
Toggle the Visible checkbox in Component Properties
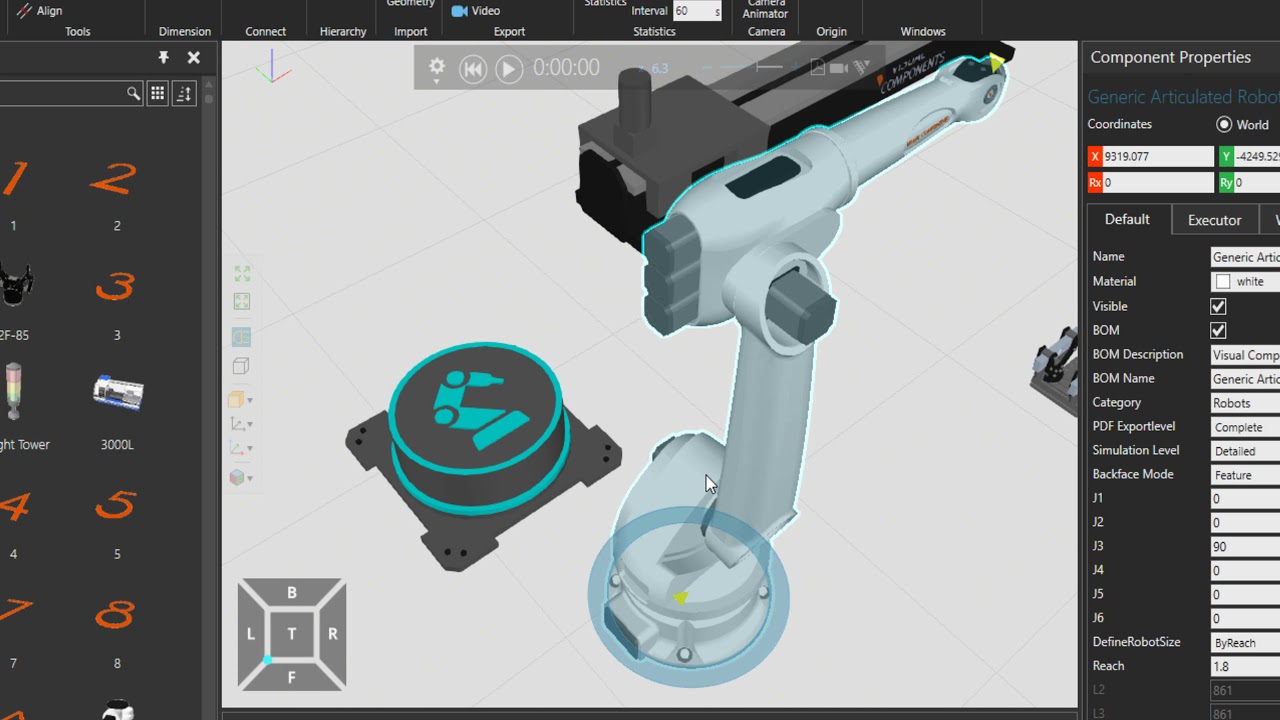pos(1218,306)
